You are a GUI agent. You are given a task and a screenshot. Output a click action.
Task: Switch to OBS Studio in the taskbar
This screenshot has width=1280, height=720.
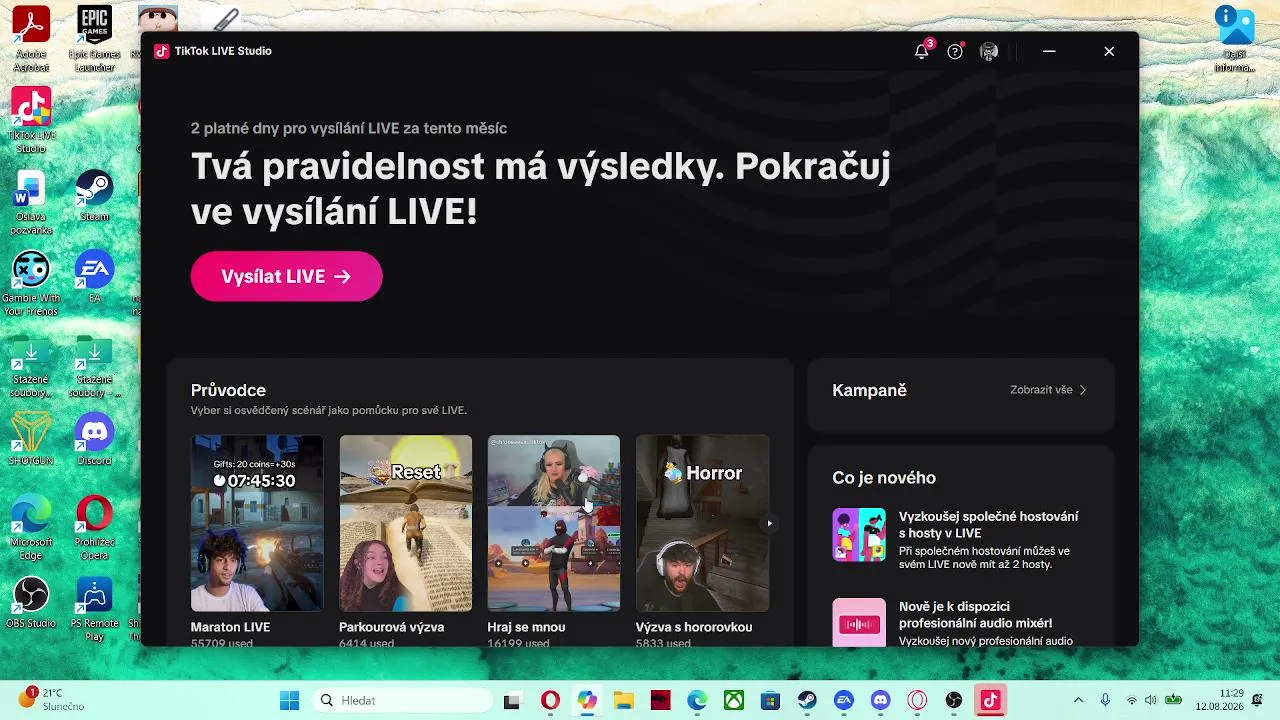pyautogui.click(x=954, y=700)
